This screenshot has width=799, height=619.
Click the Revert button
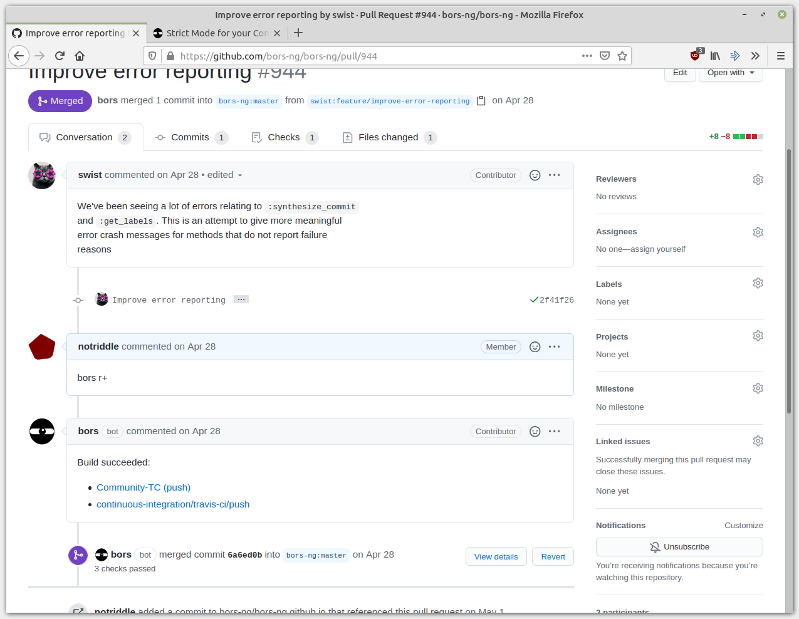(x=553, y=557)
